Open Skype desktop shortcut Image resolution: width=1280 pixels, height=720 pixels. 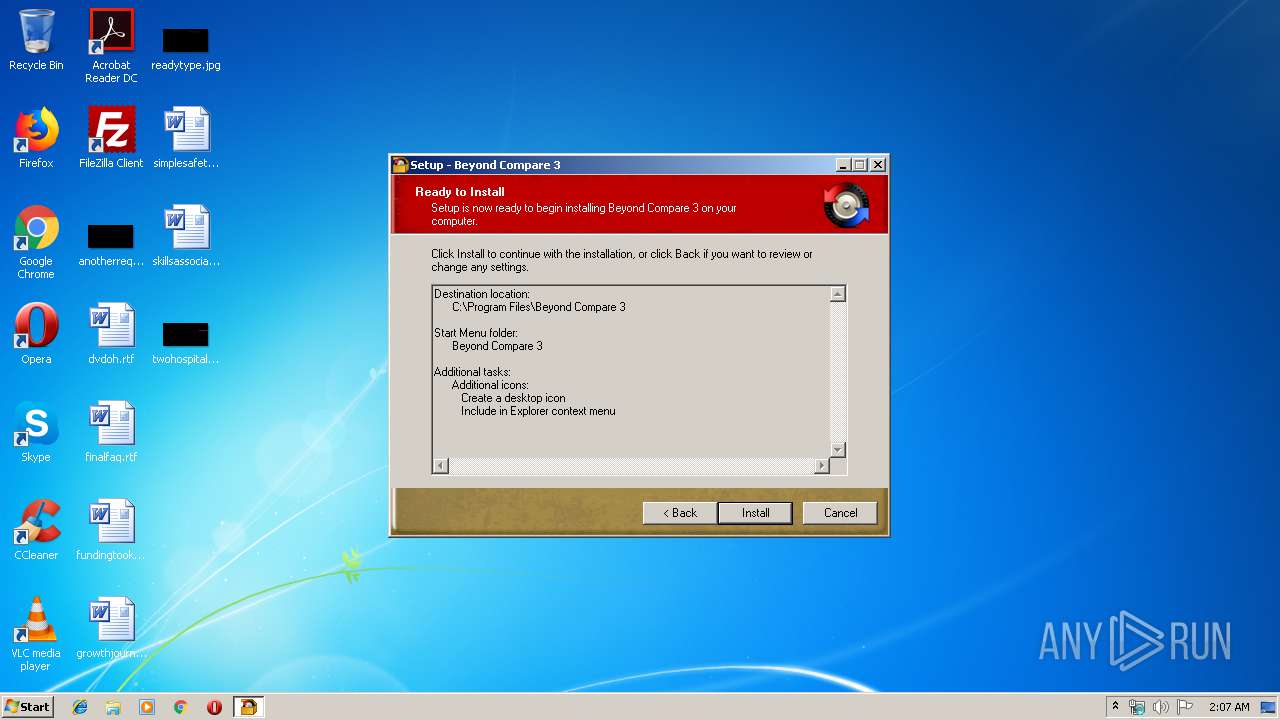pyautogui.click(x=36, y=432)
